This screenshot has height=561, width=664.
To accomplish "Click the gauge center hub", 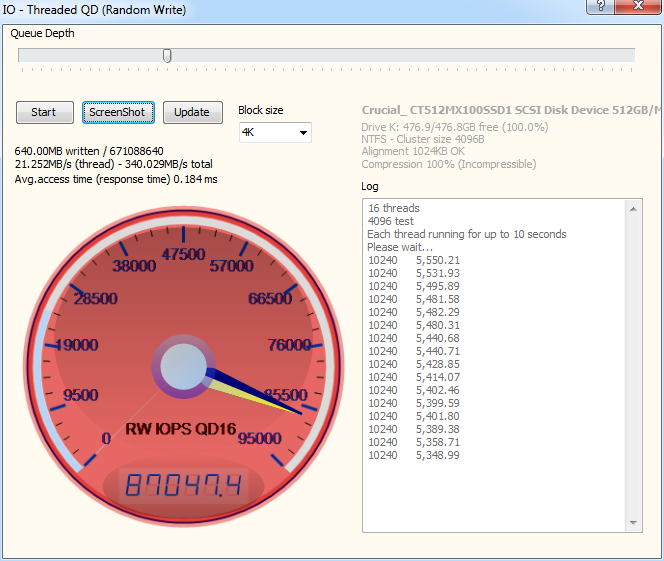I will [181, 368].
